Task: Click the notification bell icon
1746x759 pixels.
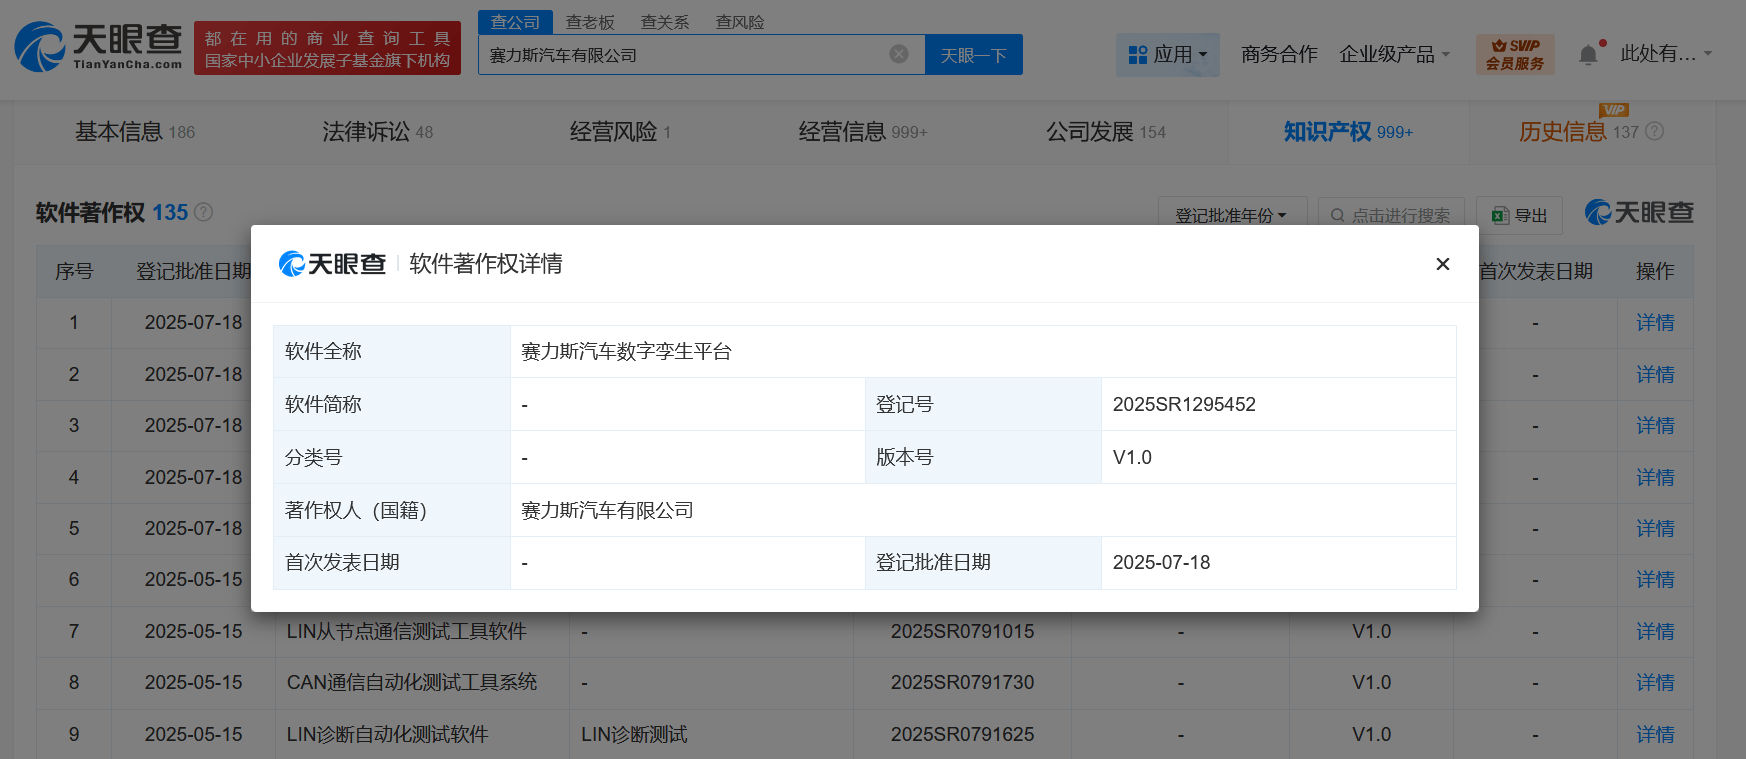Action: (x=1588, y=55)
